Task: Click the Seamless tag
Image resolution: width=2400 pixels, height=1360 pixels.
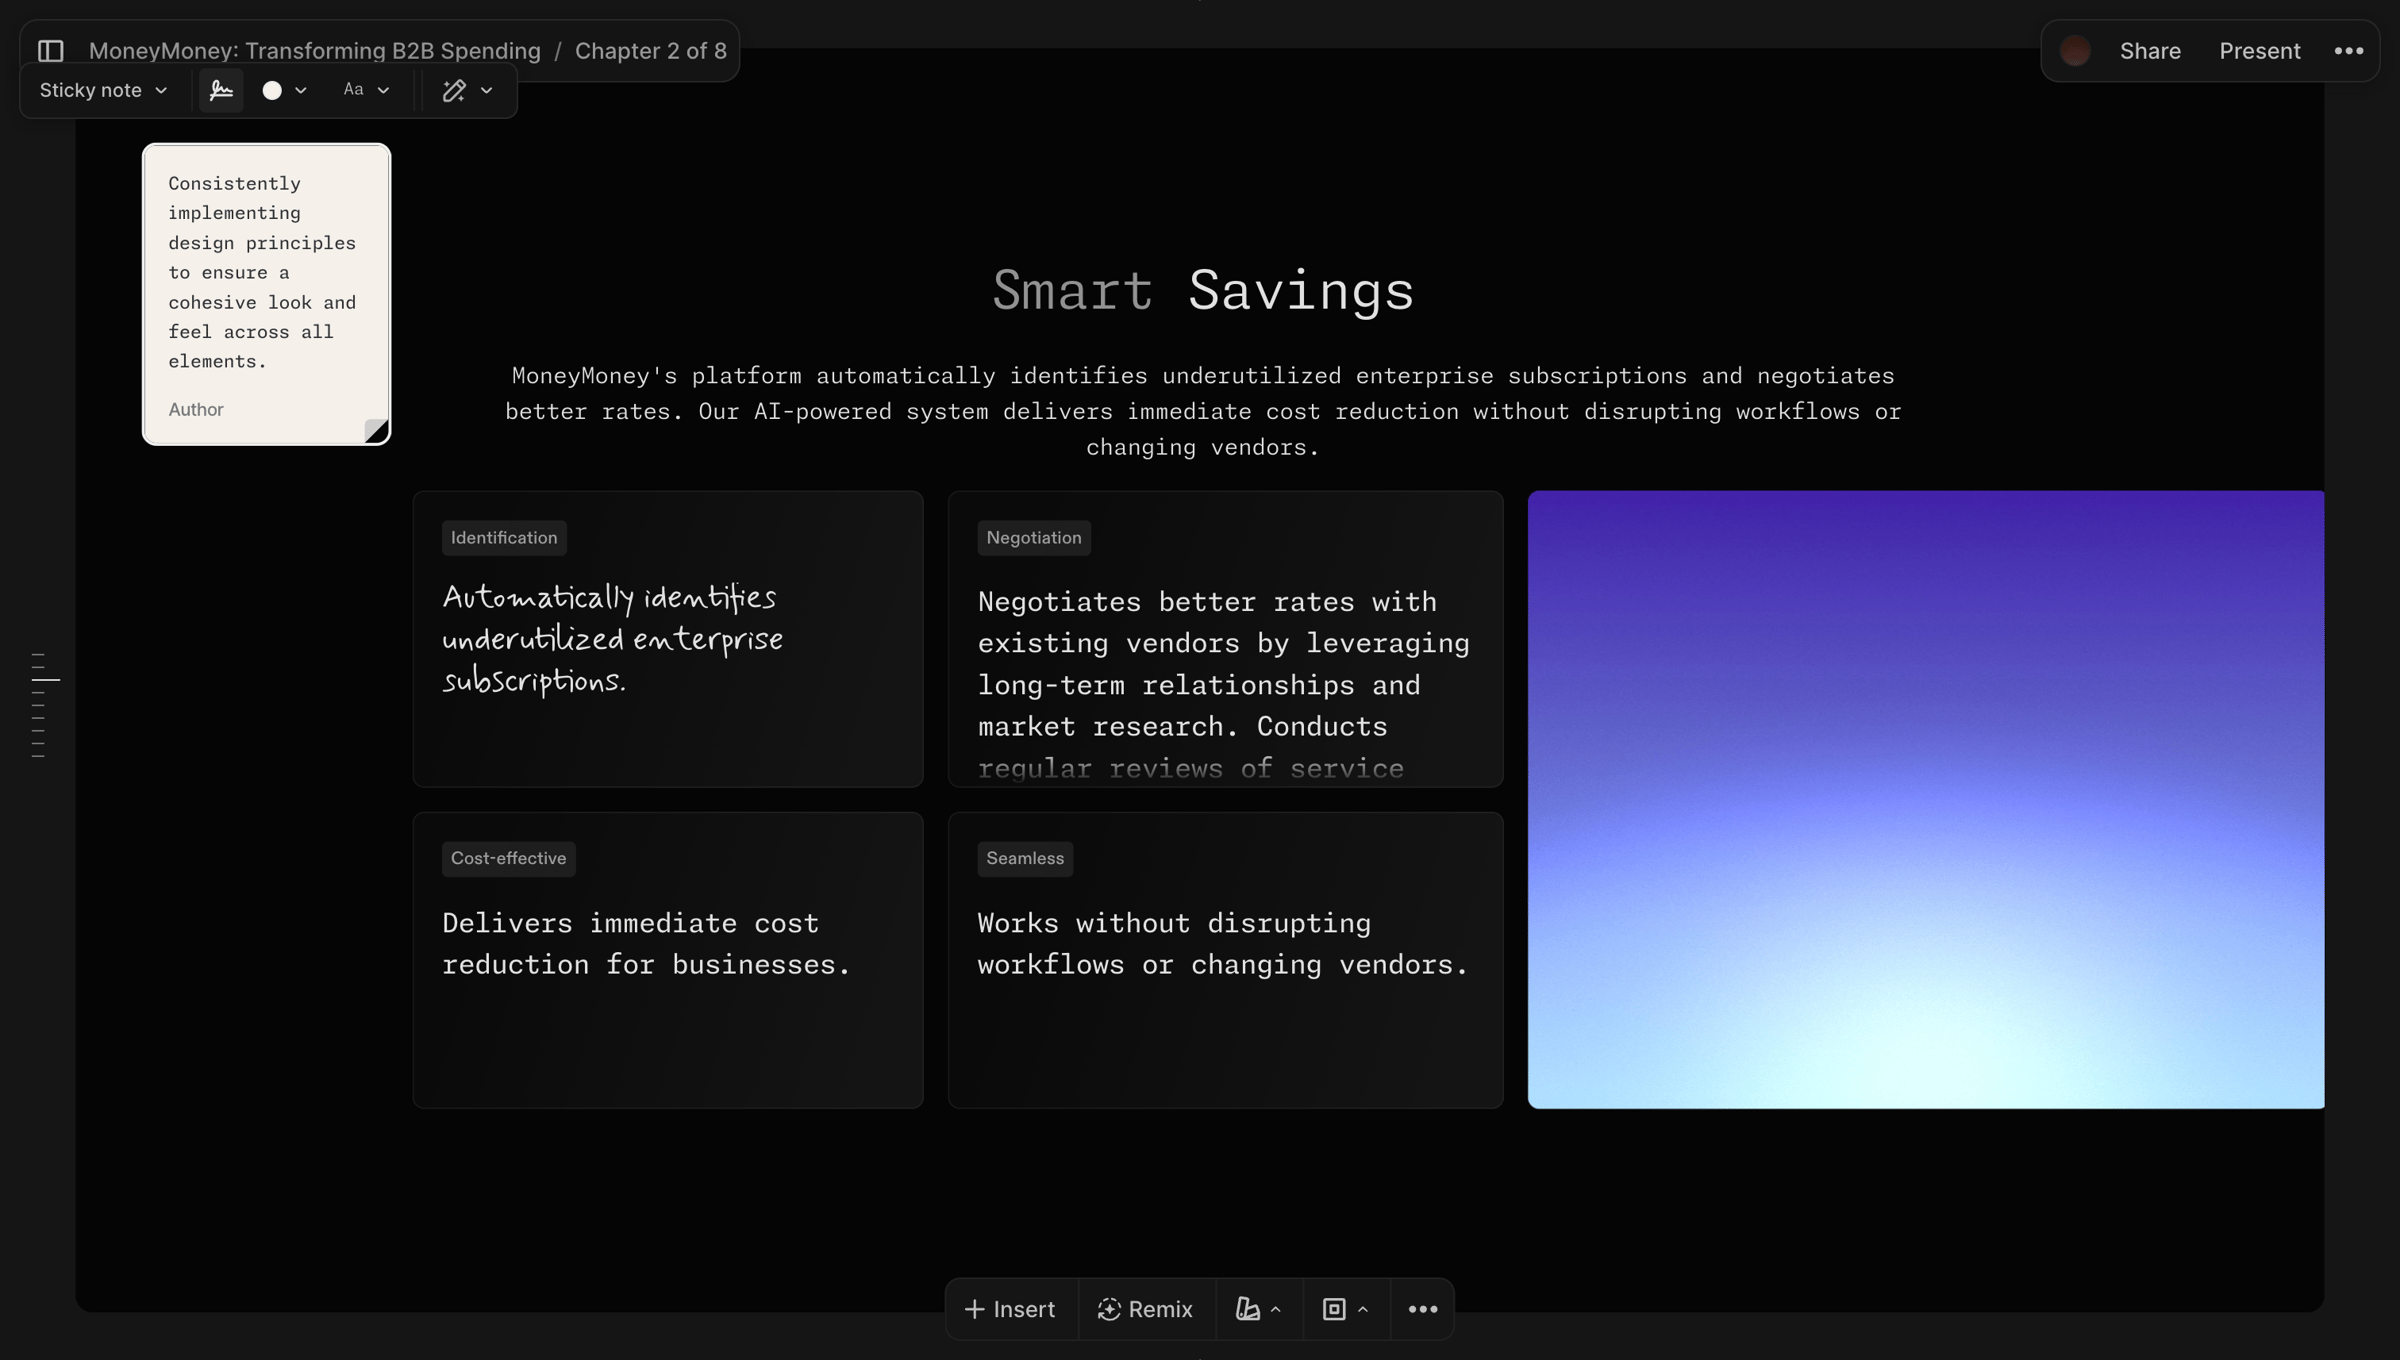Action: (x=1025, y=859)
